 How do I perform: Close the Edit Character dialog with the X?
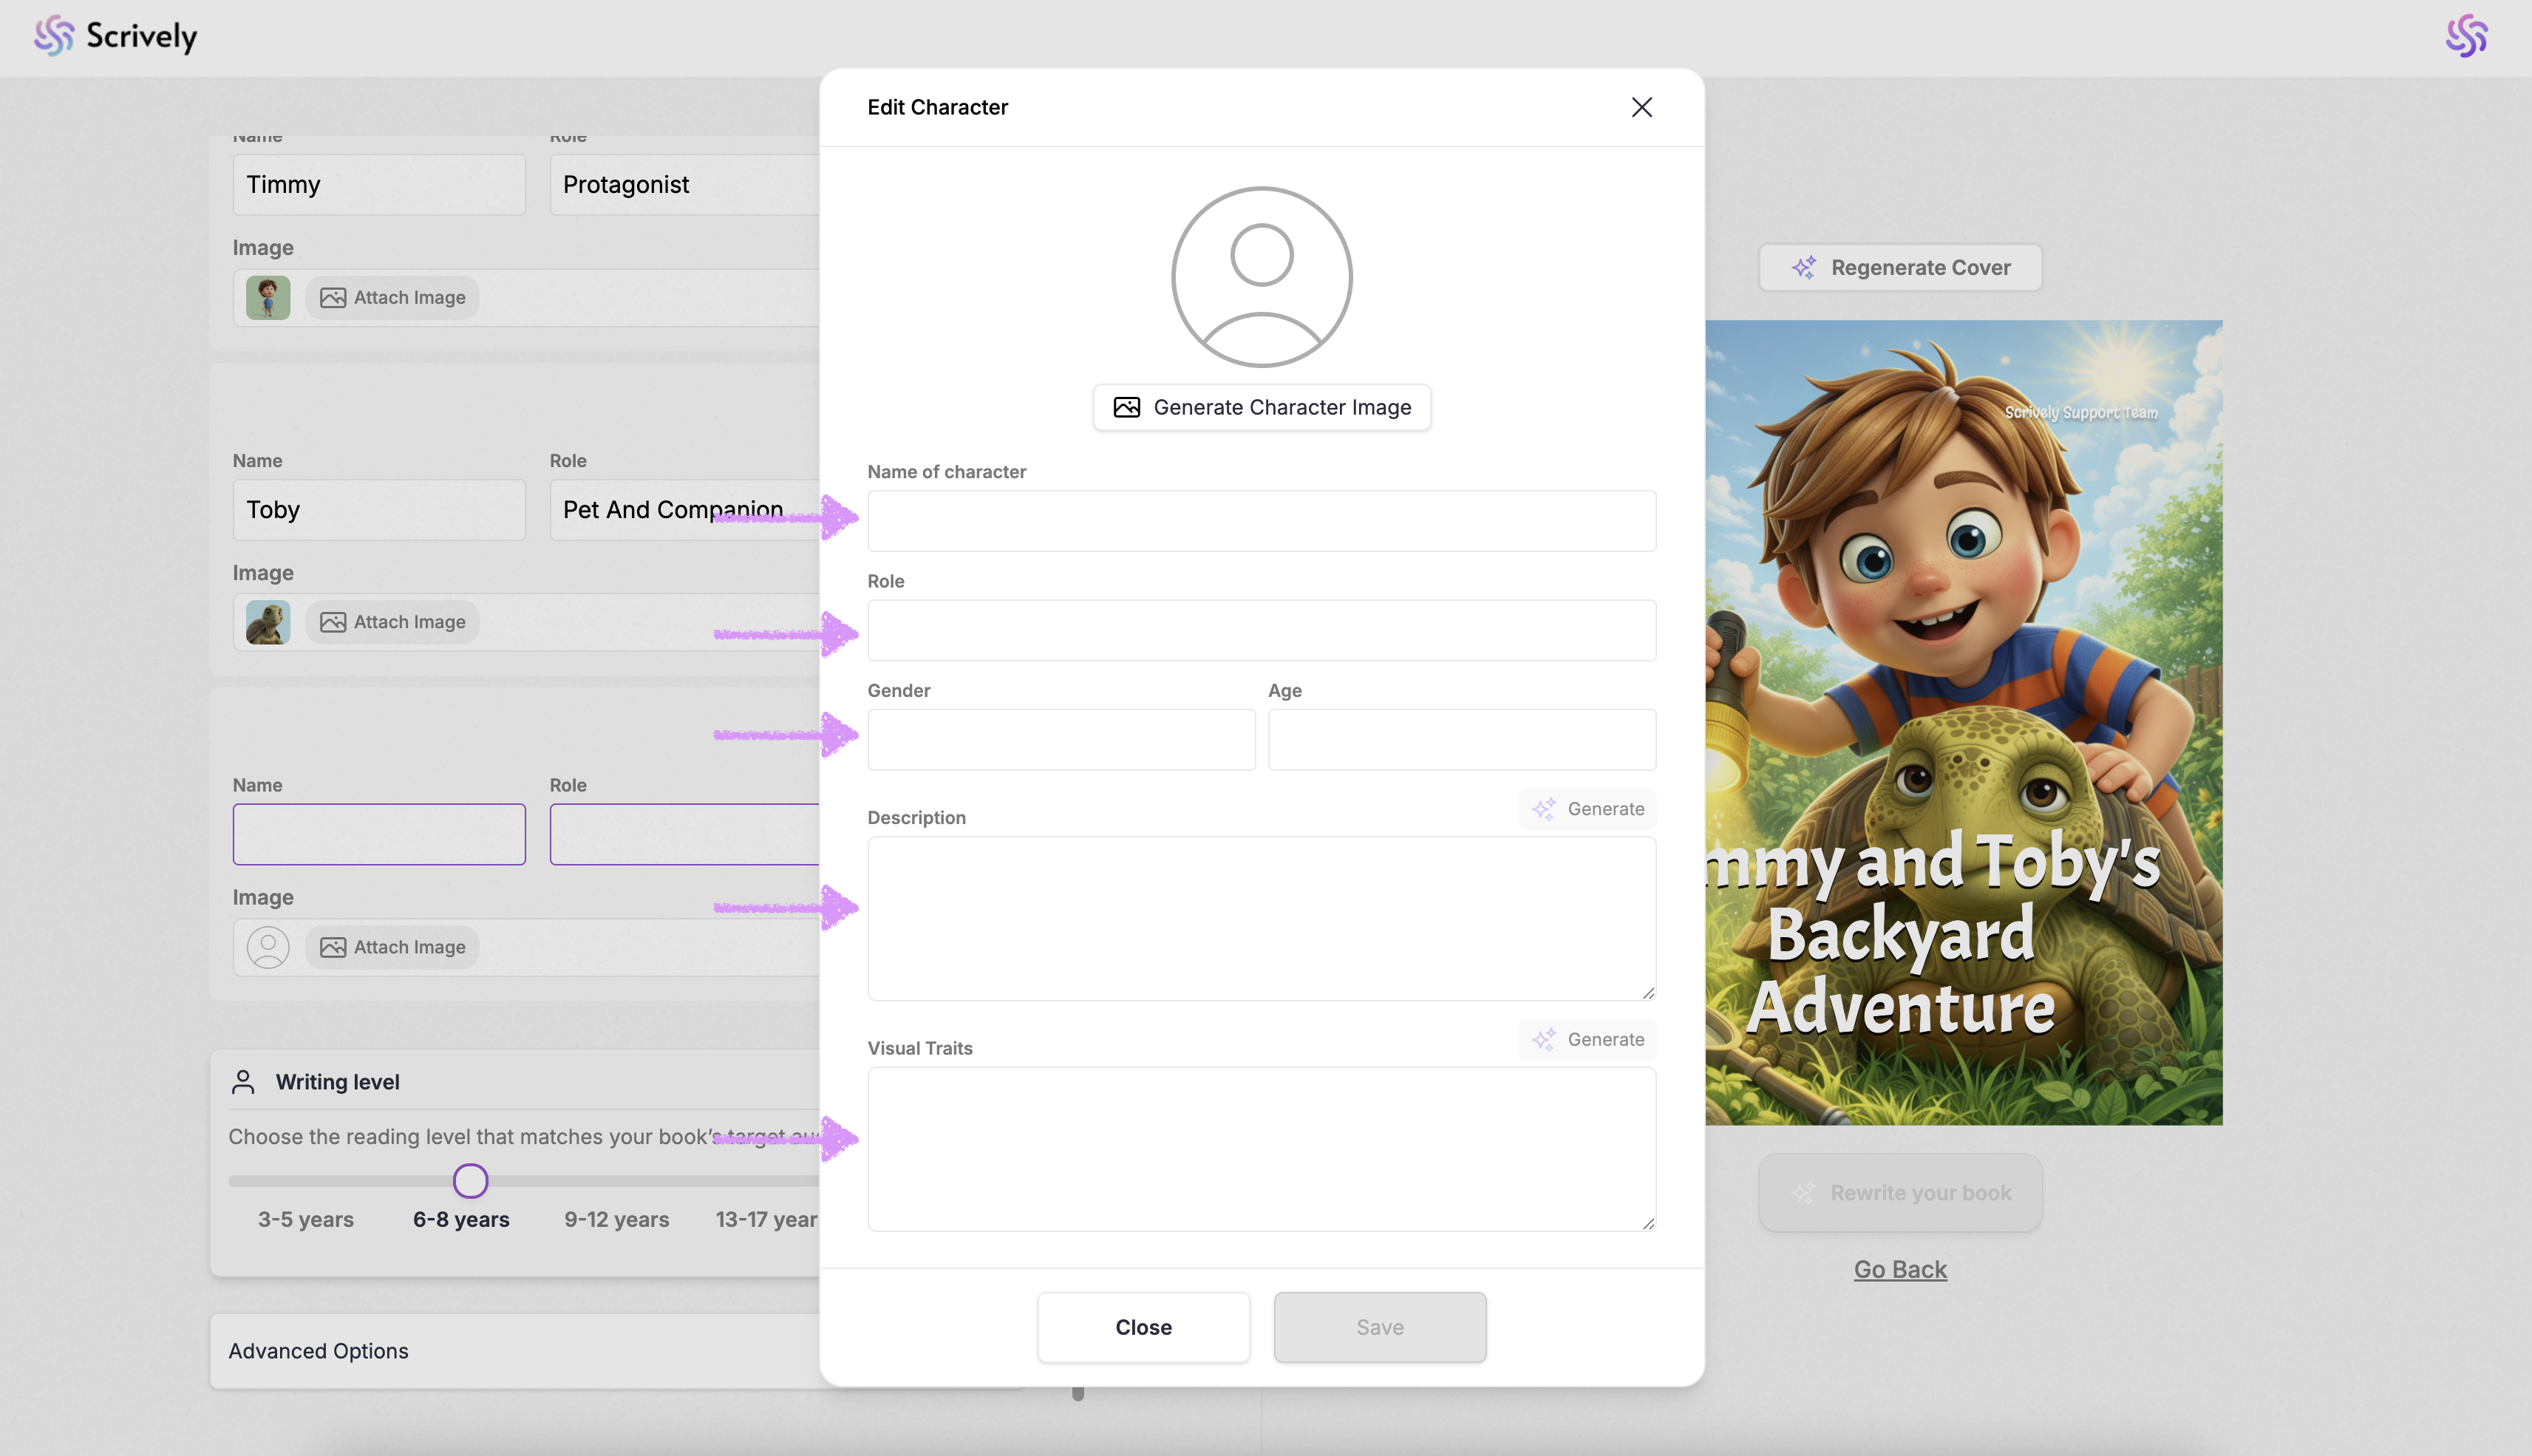[1641, 107]
